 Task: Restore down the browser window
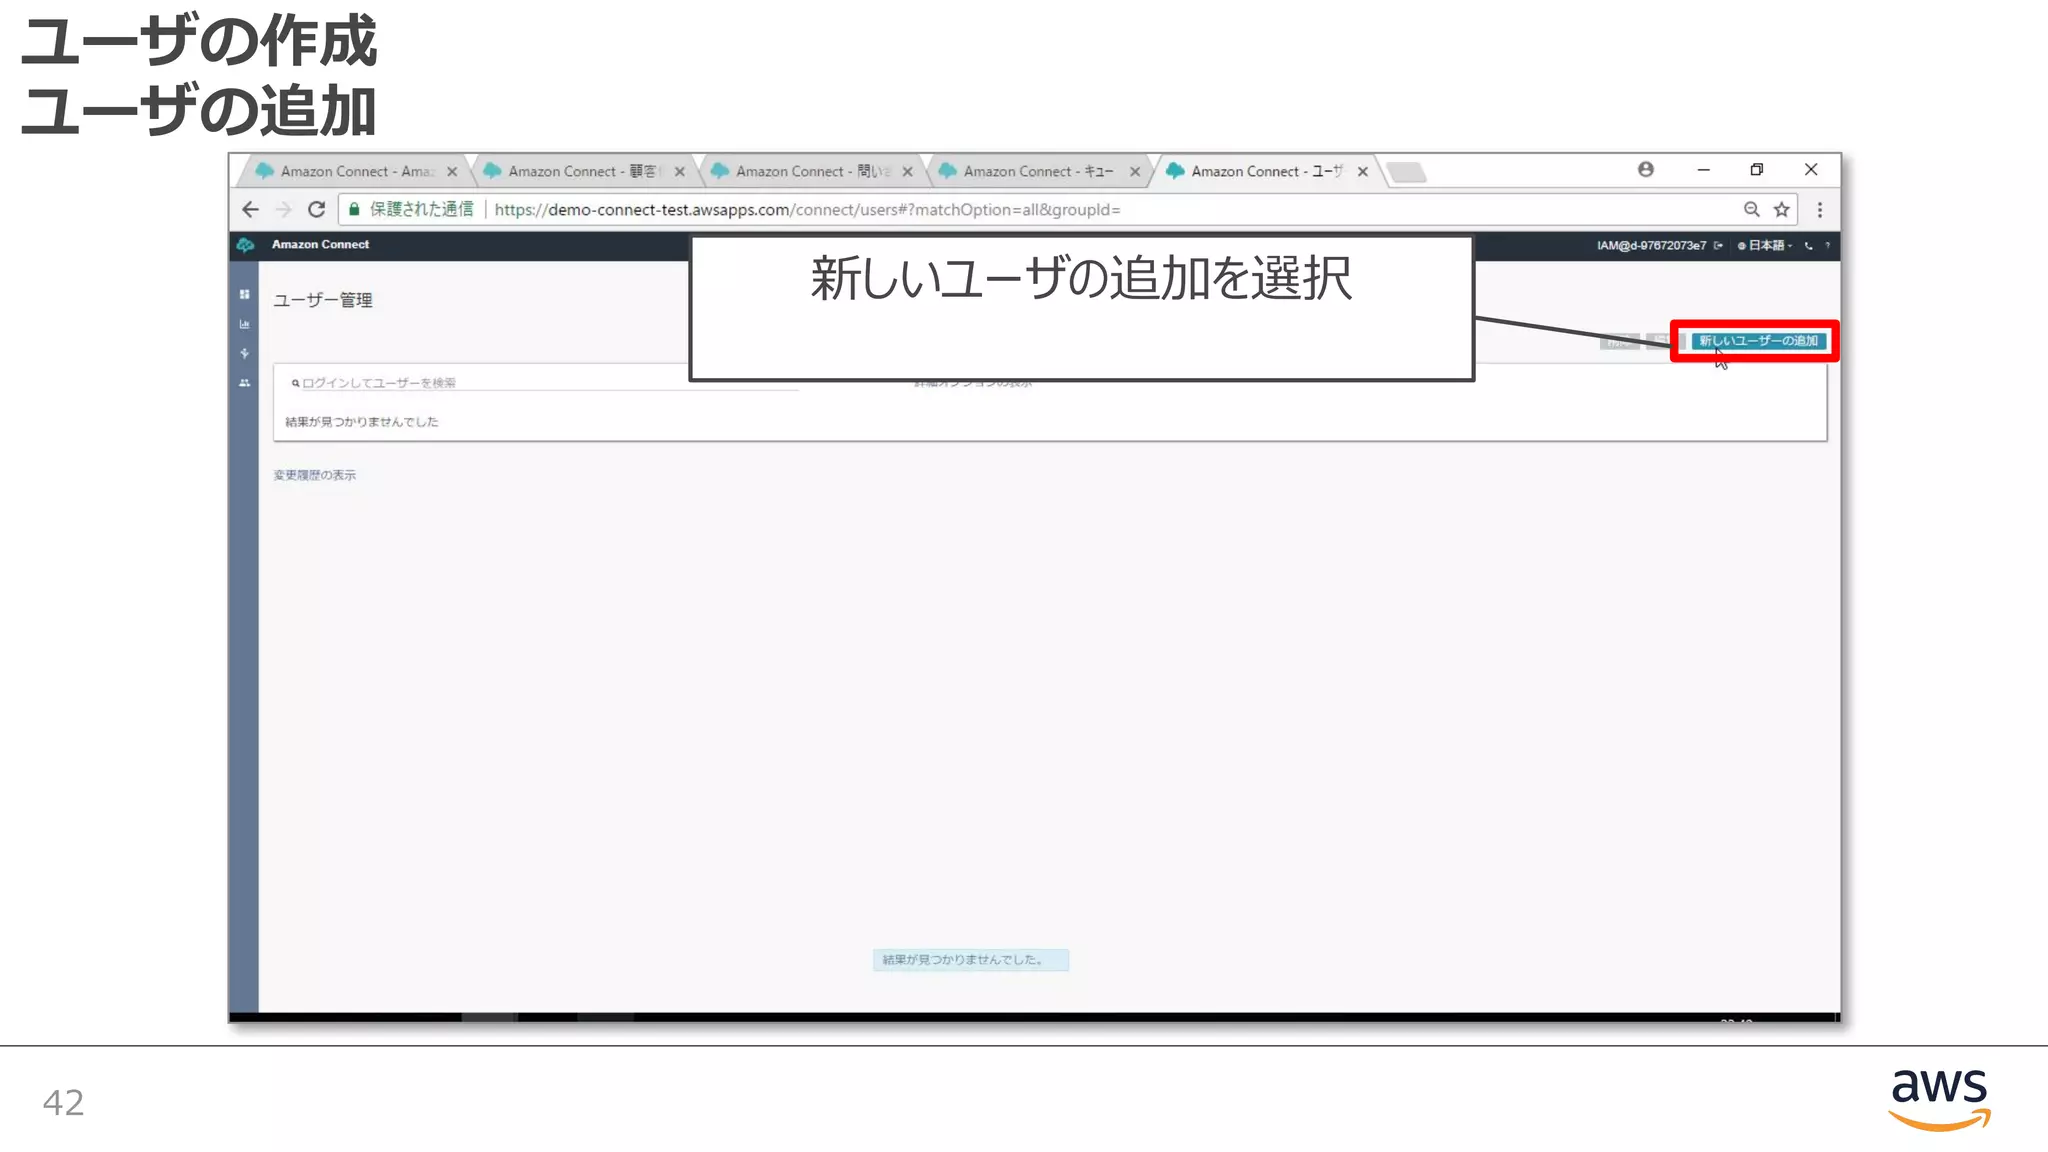tap(1756, 170)
